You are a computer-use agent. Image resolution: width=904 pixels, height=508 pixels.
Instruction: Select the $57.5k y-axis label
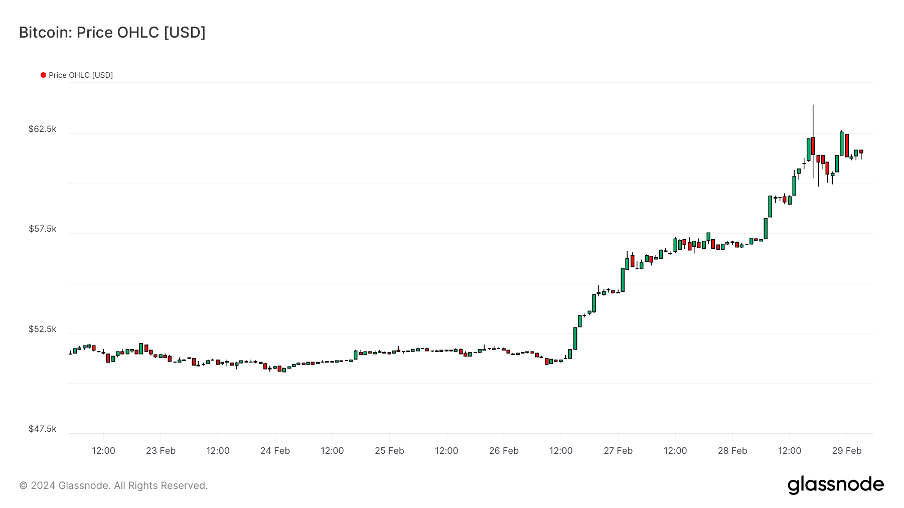pyautogui.click(x=43, y=229)
